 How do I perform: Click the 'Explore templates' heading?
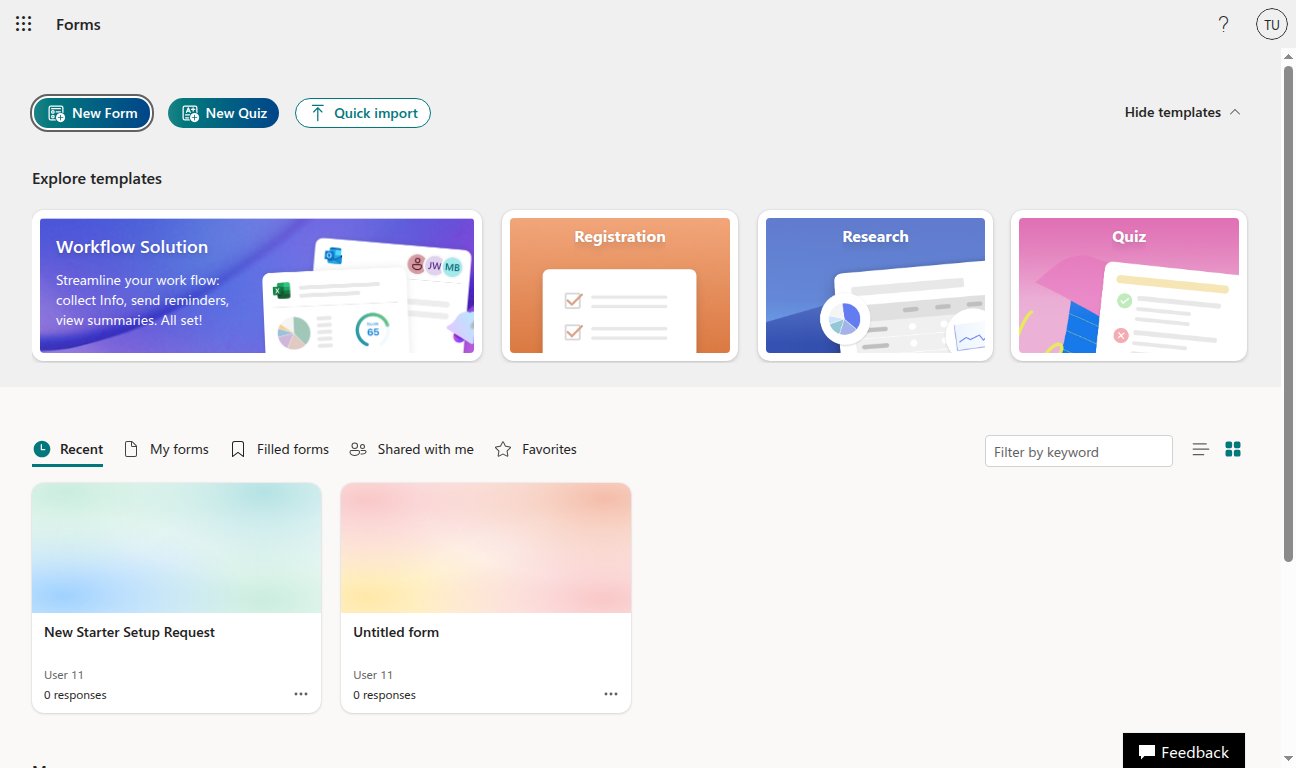pos(97,179)
